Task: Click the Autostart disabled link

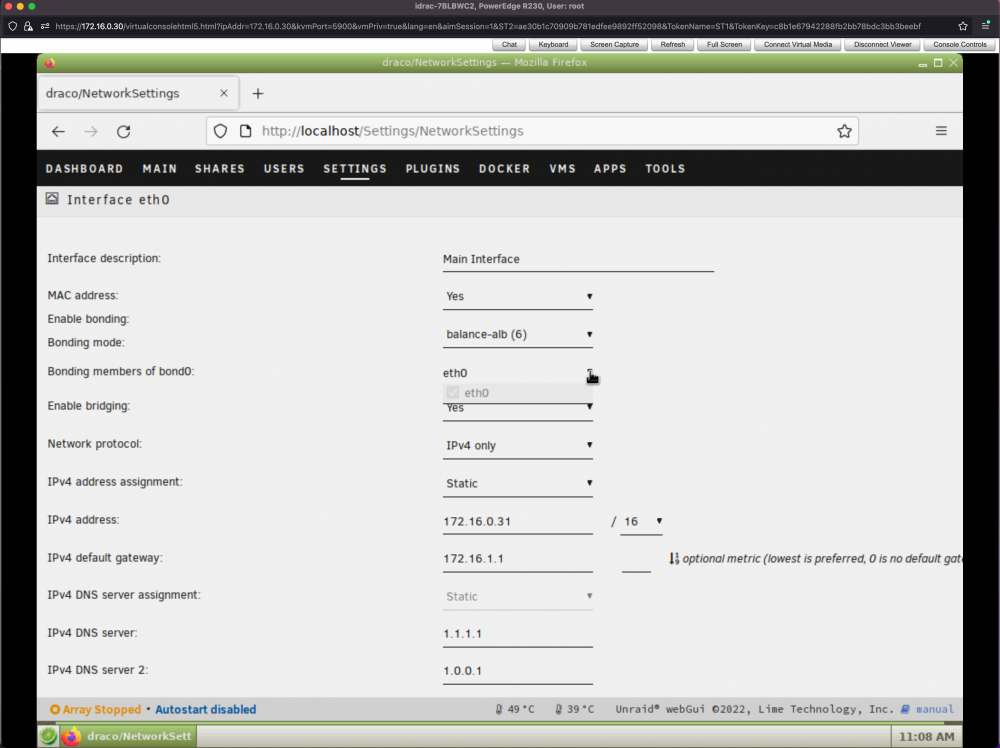Action: [x=205, y=709]
